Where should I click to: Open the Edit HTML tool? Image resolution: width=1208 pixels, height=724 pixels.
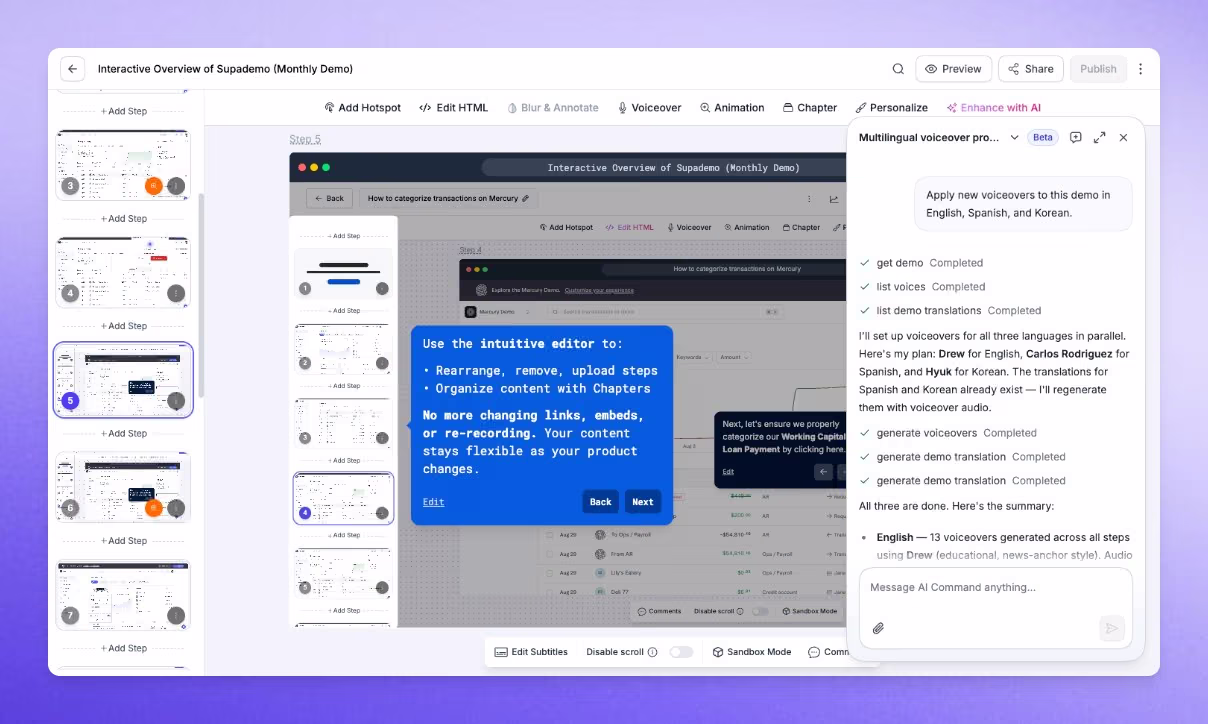(453, 108)
